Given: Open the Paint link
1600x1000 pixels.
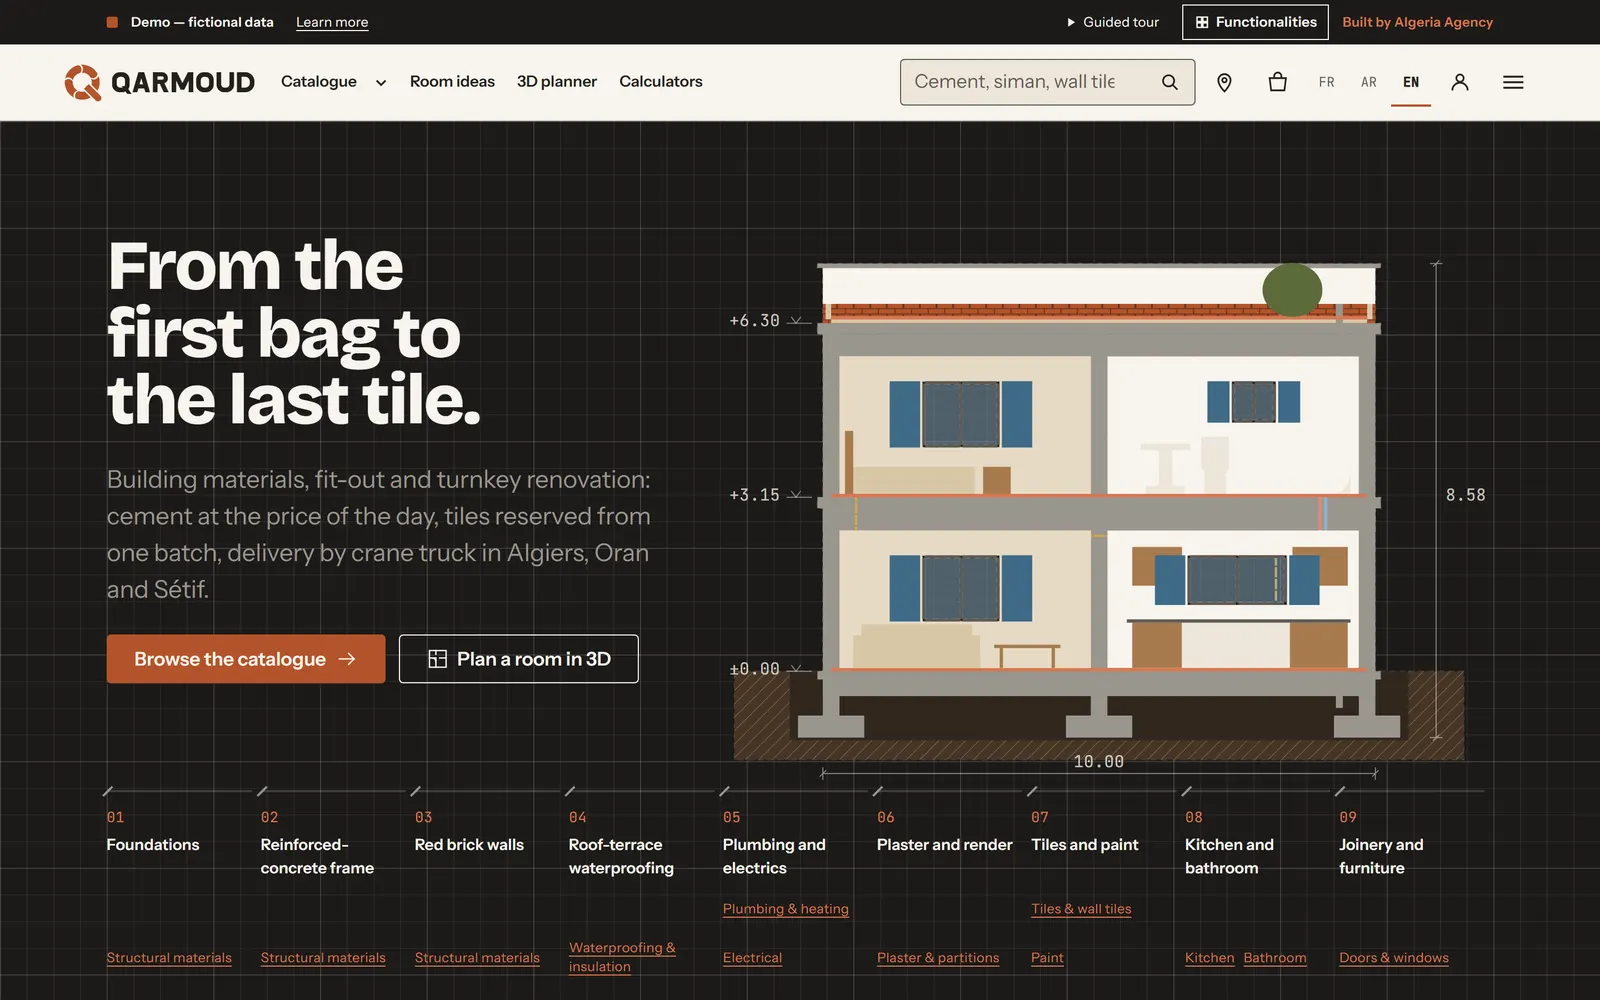Looking at the screenshot, I should (x=1047, y=958).
